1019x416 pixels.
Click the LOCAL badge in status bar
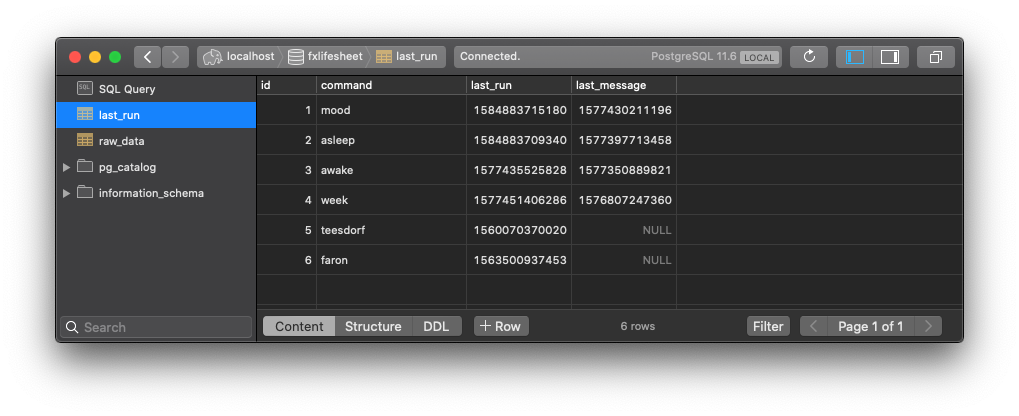click(759, 57)
